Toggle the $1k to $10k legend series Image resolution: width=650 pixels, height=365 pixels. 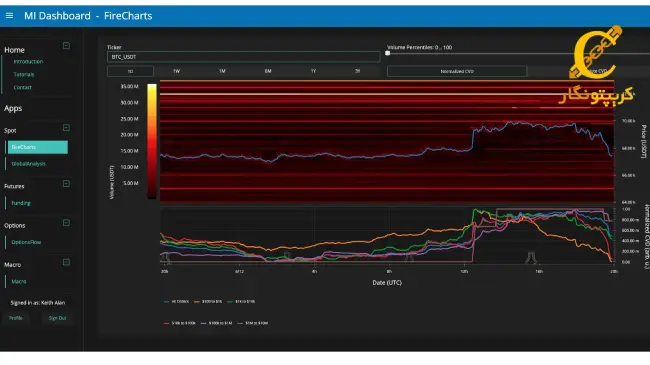[x=241, y=302]
